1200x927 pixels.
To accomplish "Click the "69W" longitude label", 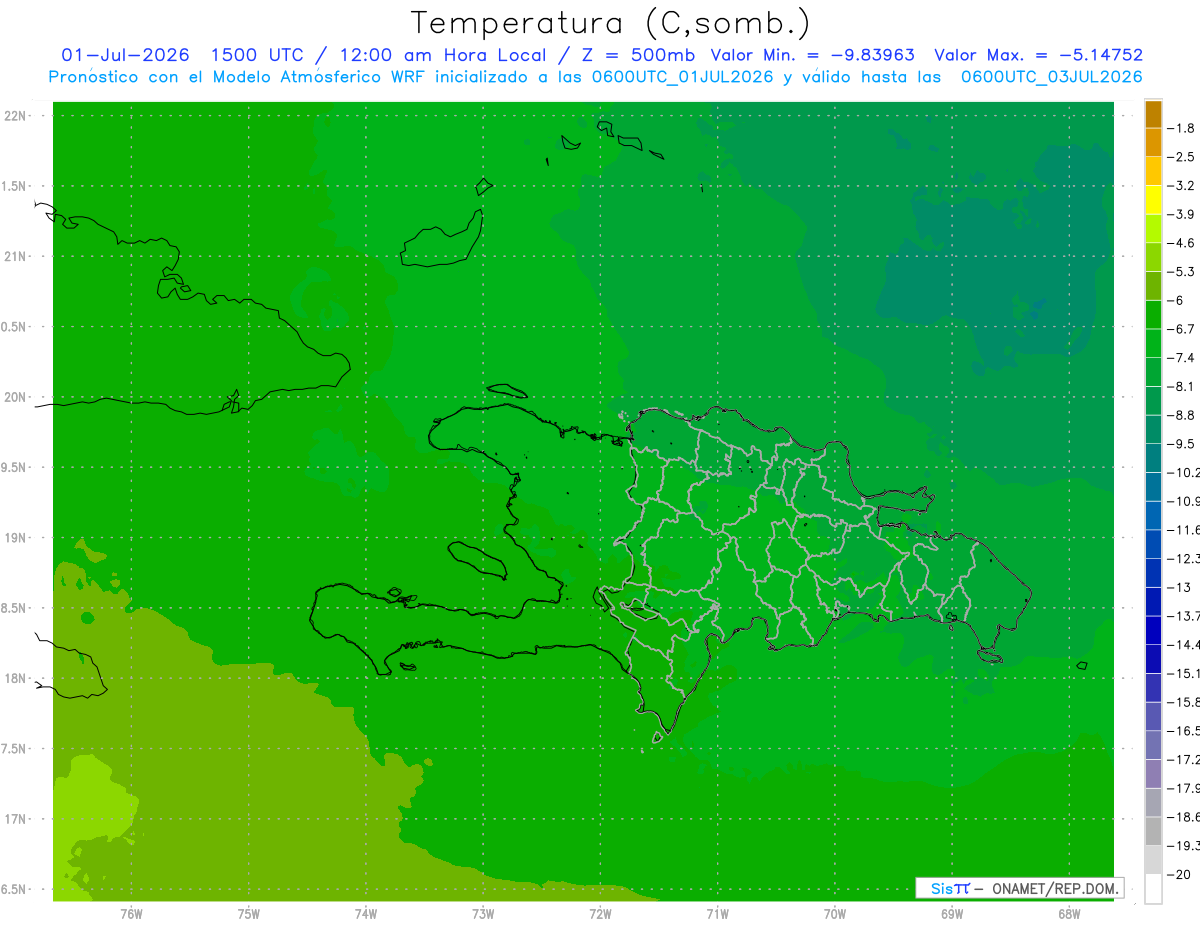I will pyautogui.click(x=952, y=914).
